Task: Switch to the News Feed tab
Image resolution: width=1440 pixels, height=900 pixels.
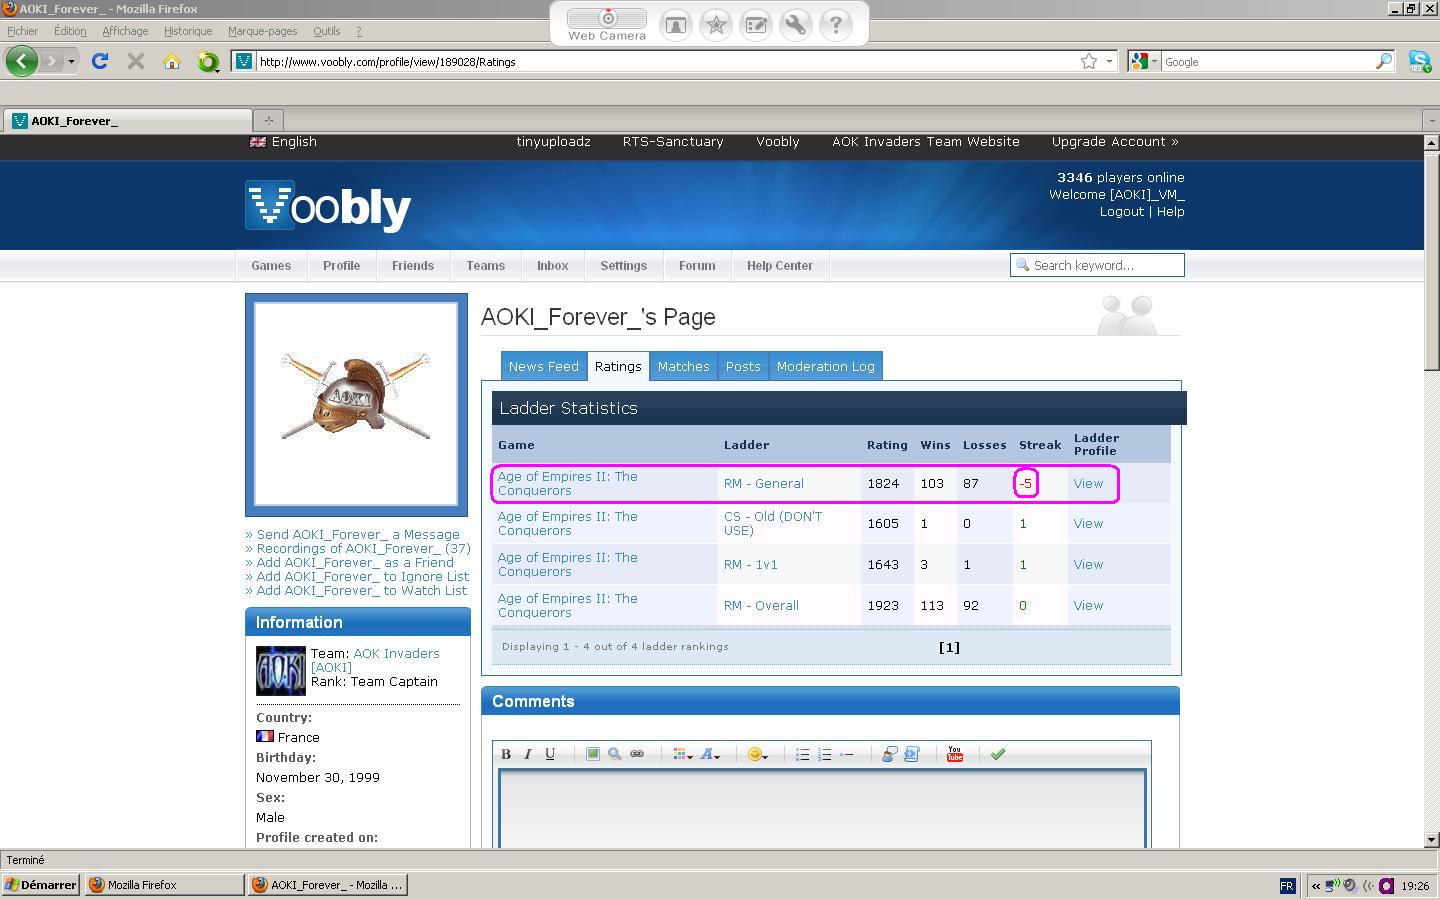Action: [x=544, y=366]
